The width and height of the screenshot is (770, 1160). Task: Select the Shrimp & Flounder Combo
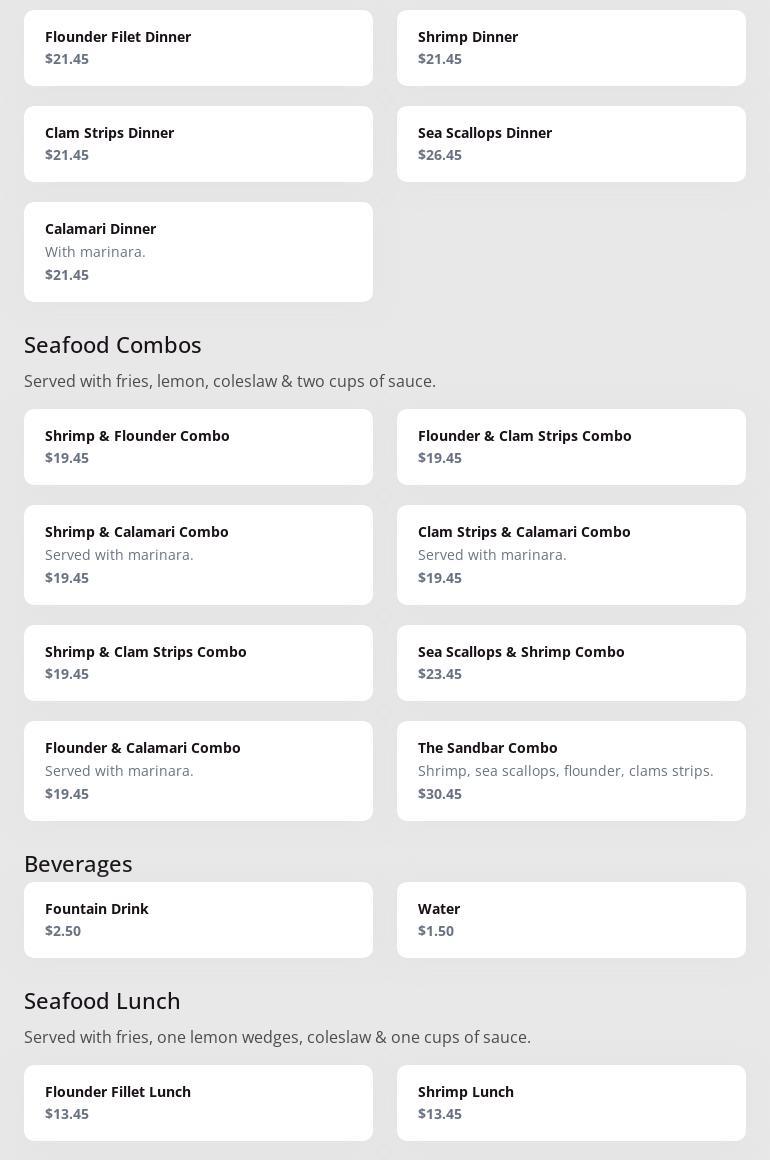[198, 447]
